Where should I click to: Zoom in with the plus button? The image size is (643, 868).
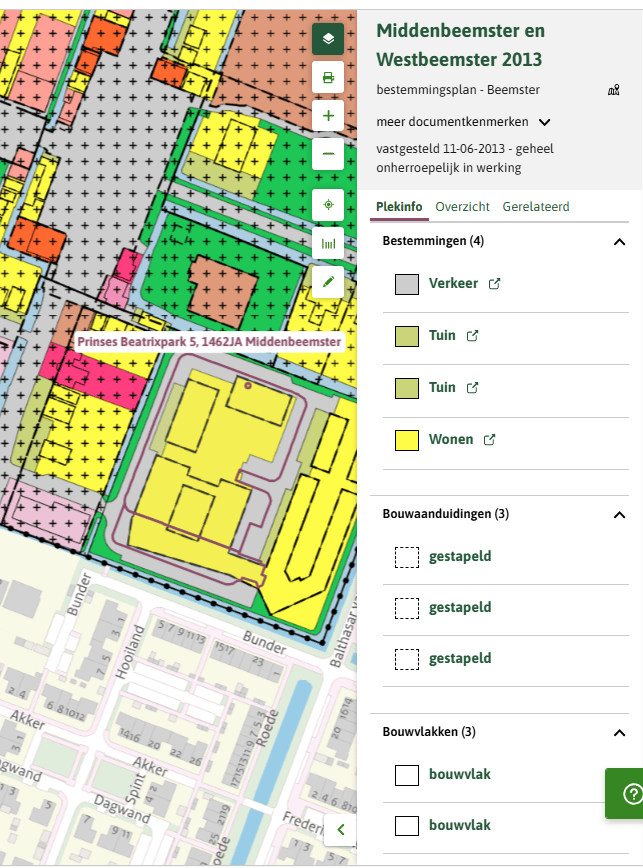pos(328,116)
